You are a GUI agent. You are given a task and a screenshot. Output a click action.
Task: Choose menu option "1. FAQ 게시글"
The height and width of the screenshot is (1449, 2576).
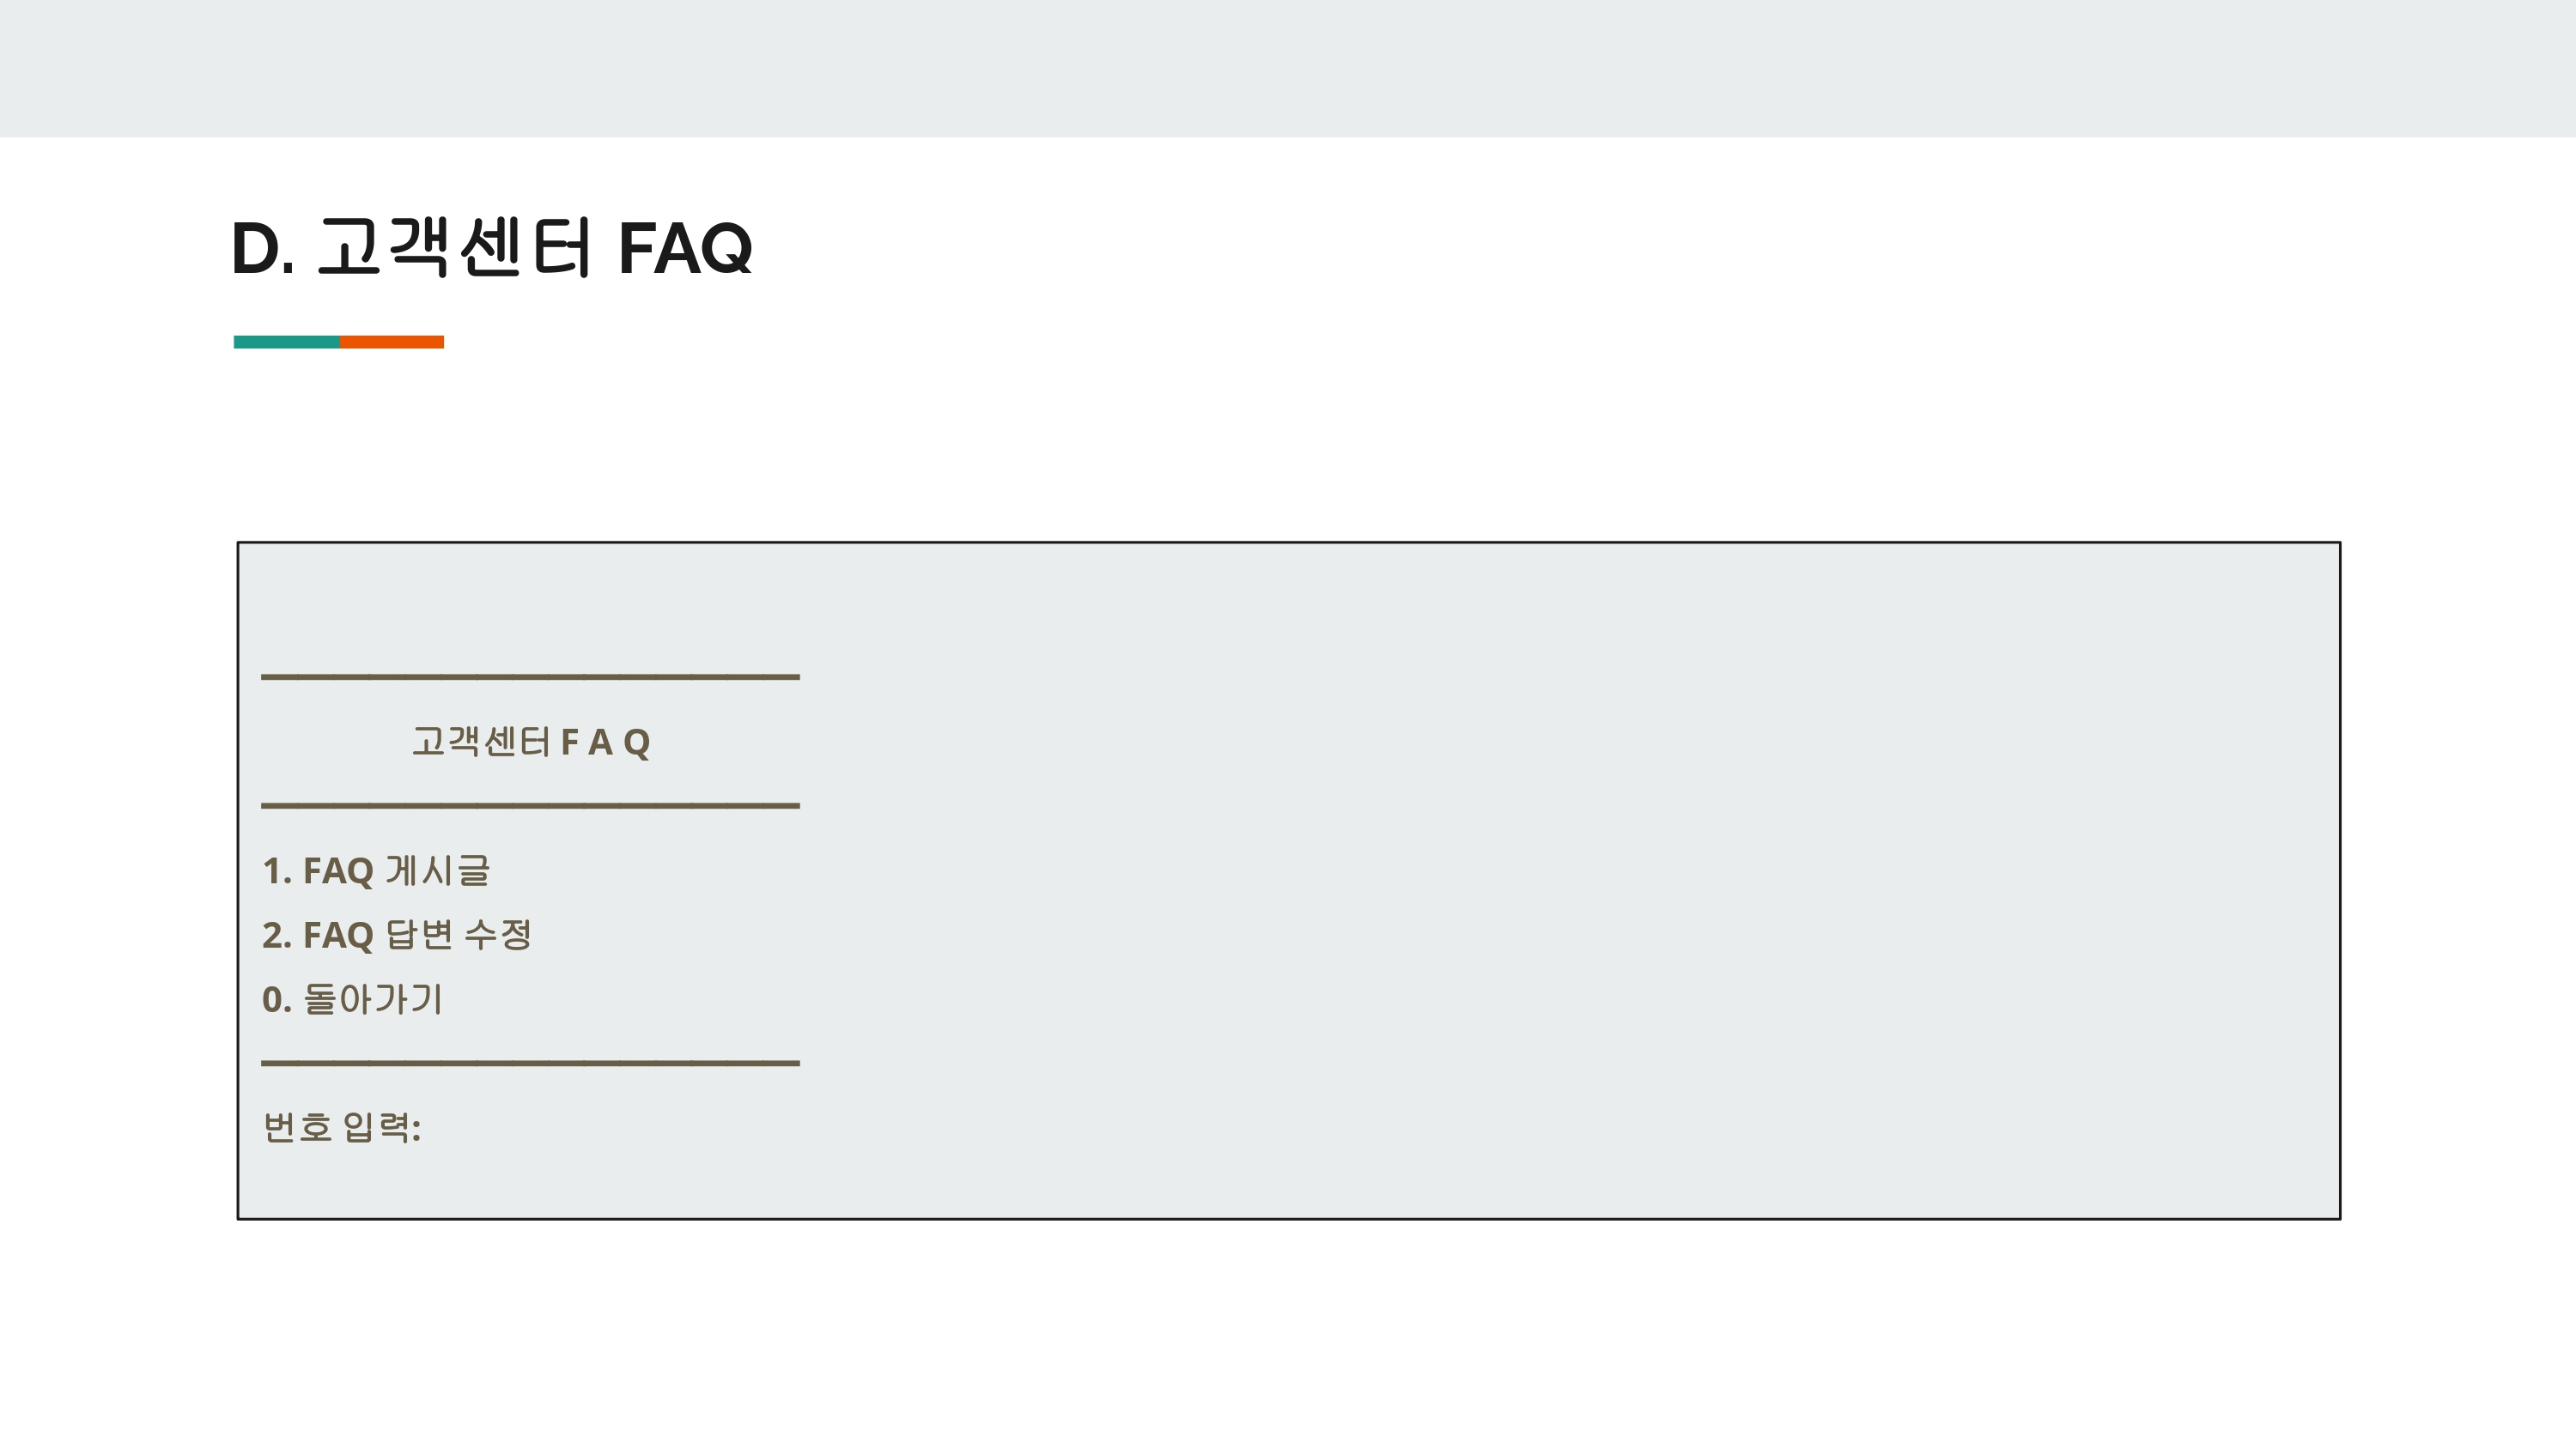click(376, 870)
